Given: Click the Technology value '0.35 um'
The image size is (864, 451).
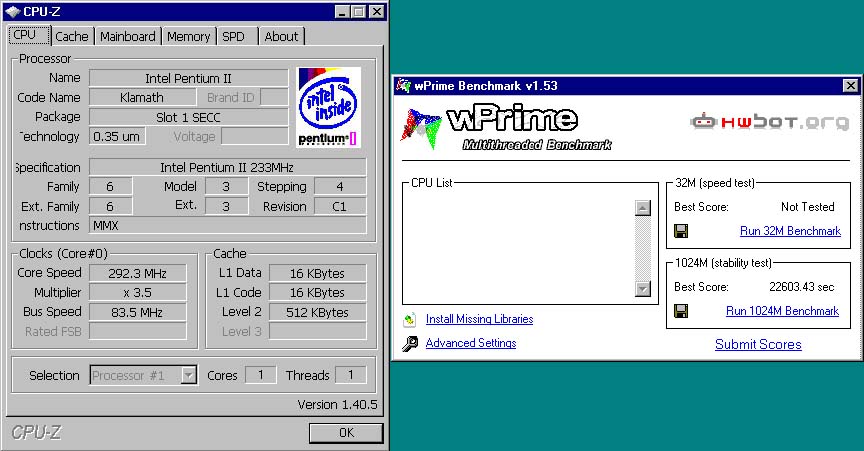Looking at the screenshot, I should 117,137.
